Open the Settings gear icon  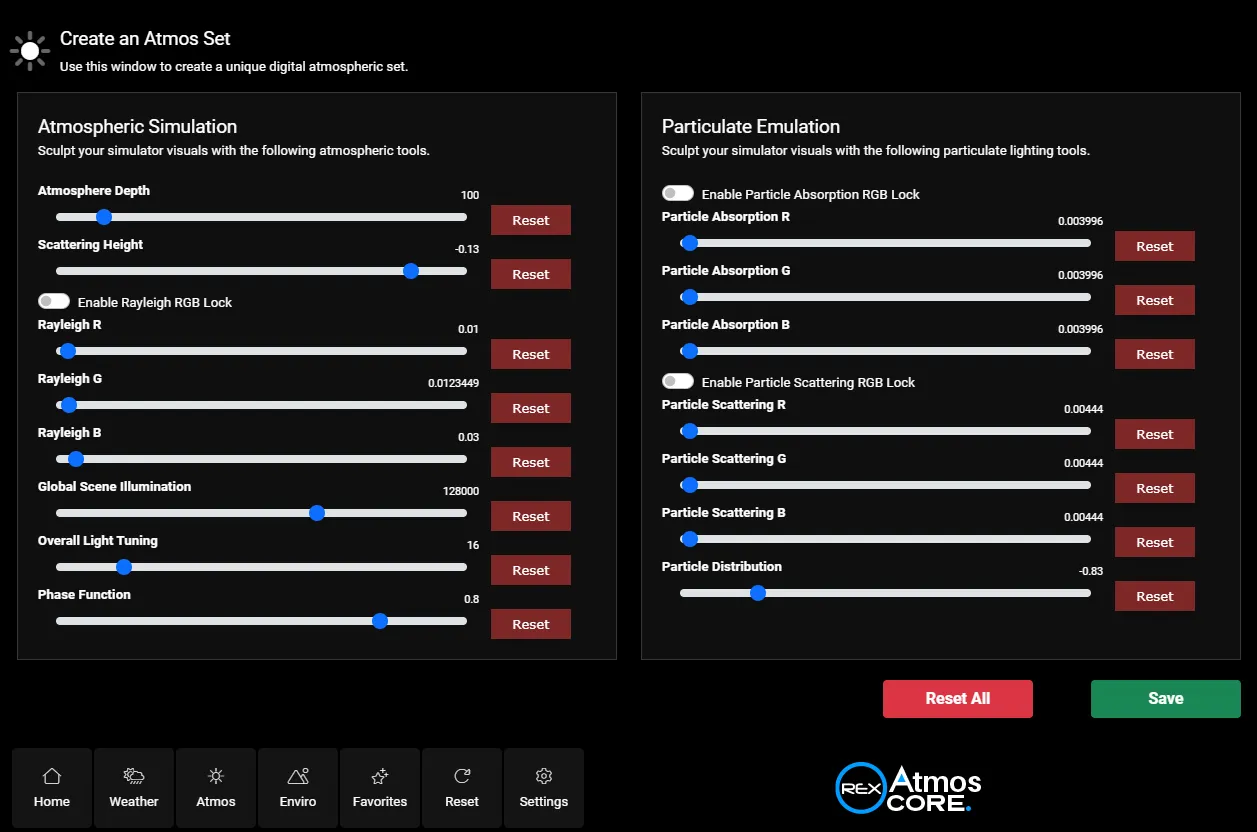tap(544, 777)
